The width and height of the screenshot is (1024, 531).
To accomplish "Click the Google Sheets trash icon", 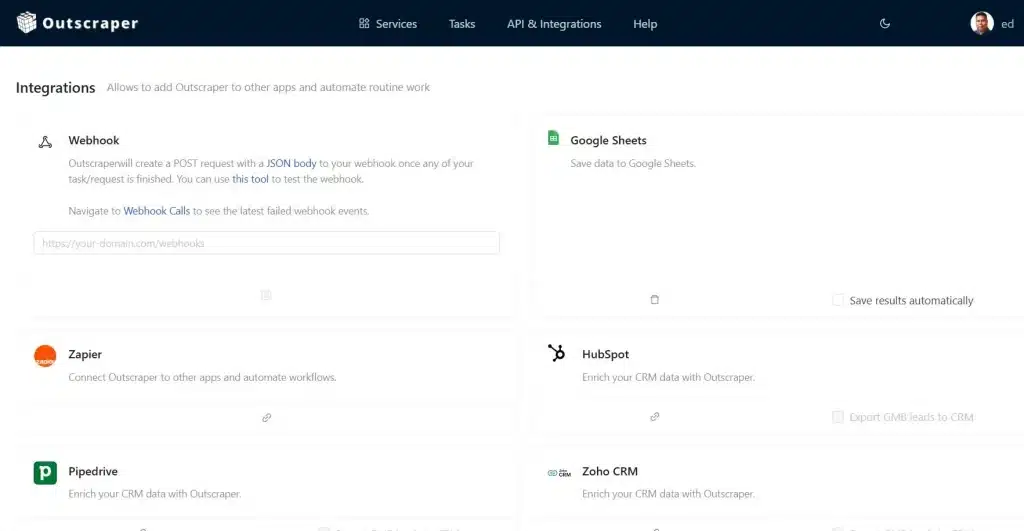I will point(654,300).
